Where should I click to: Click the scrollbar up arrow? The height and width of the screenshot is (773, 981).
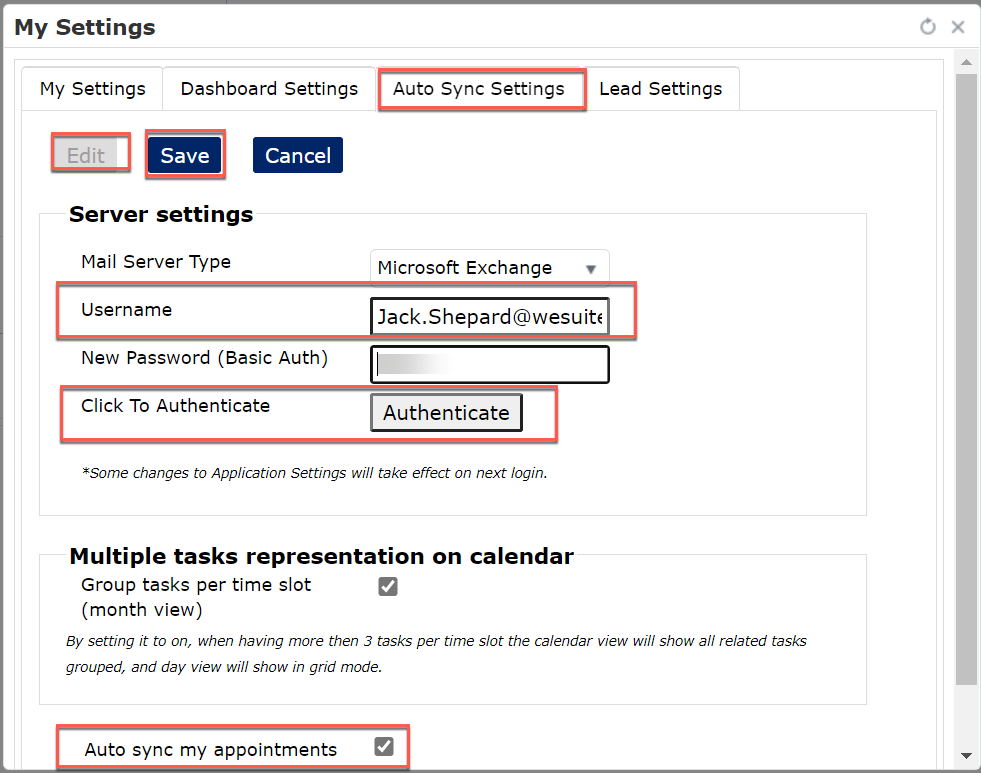tap(966, 62)
